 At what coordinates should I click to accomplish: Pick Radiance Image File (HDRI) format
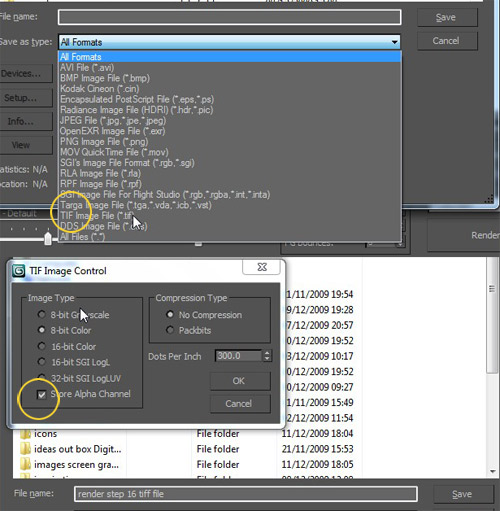point(230,110)
